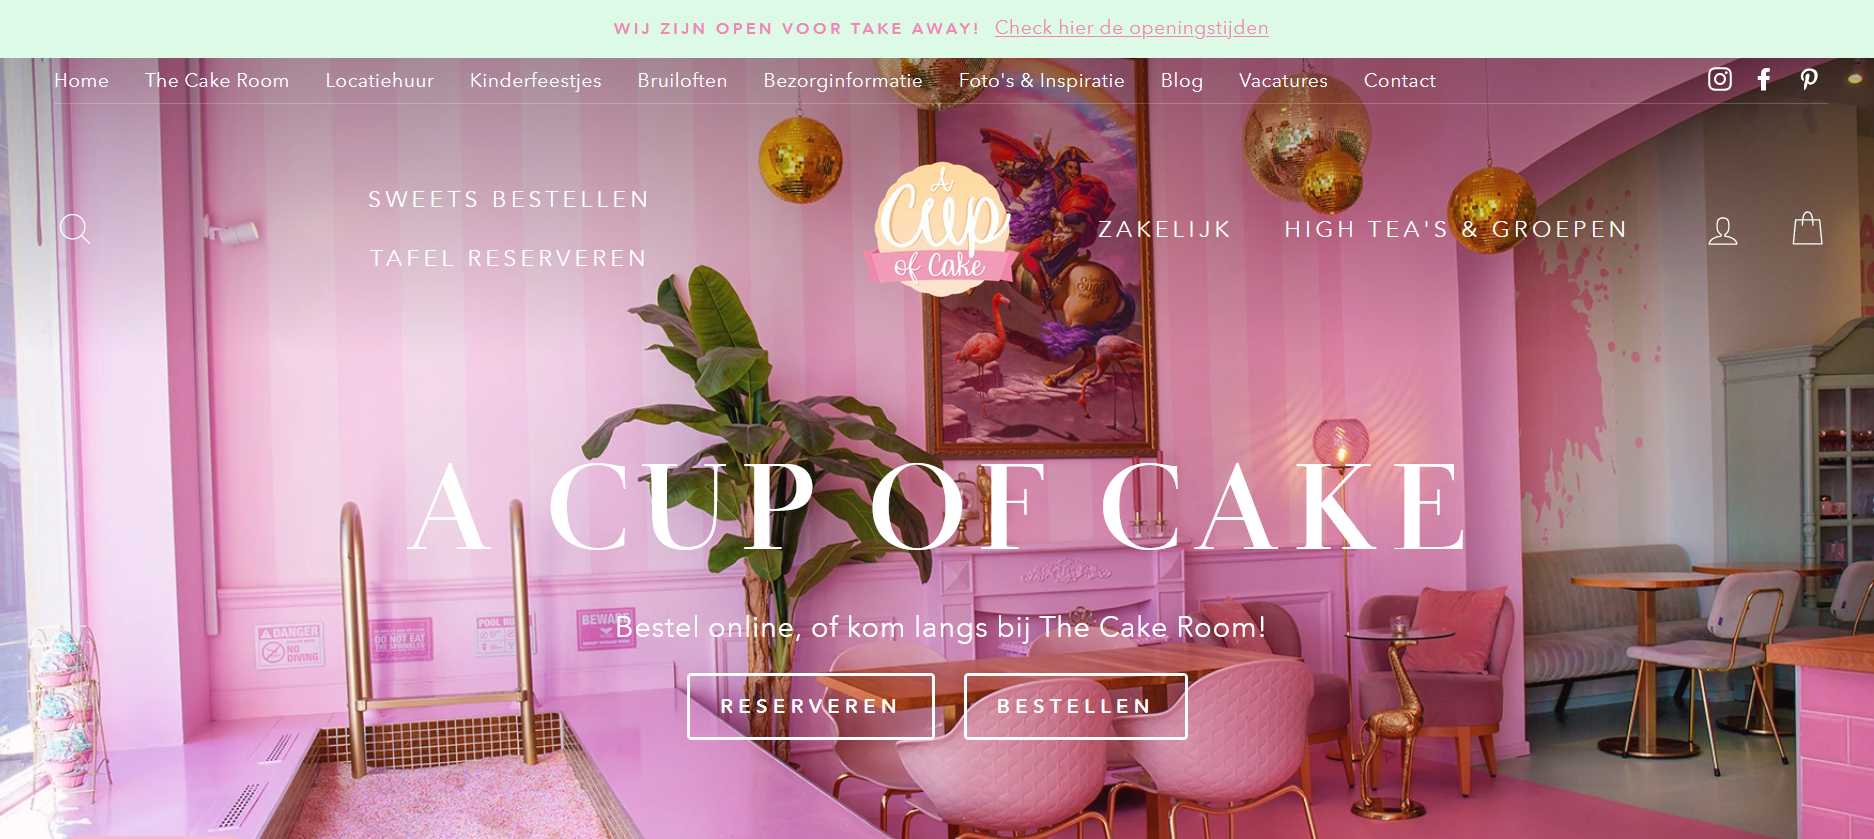
Task: Visit the Bezorginformatie page
Action: (843, 80)
